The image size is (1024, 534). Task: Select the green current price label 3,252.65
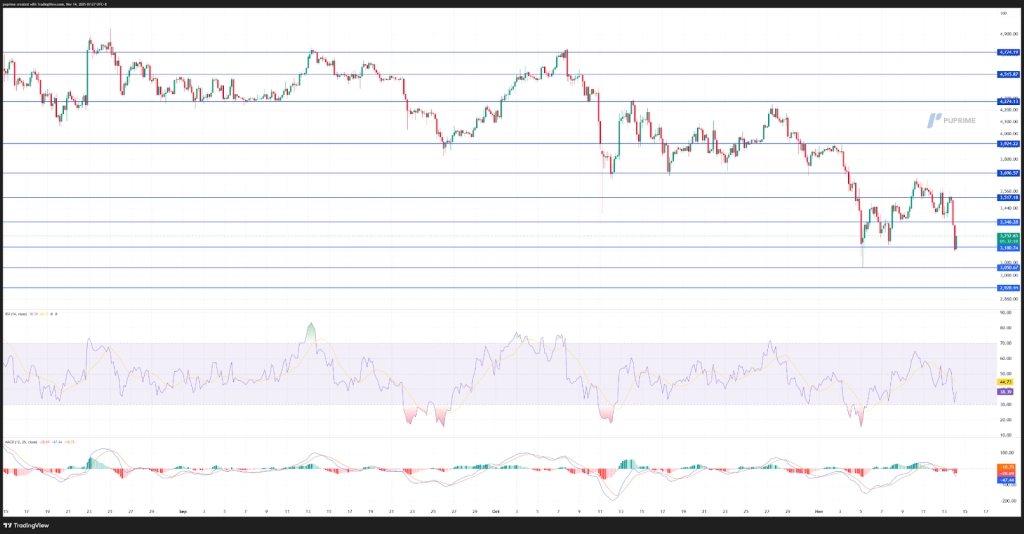click(1007, 235)
